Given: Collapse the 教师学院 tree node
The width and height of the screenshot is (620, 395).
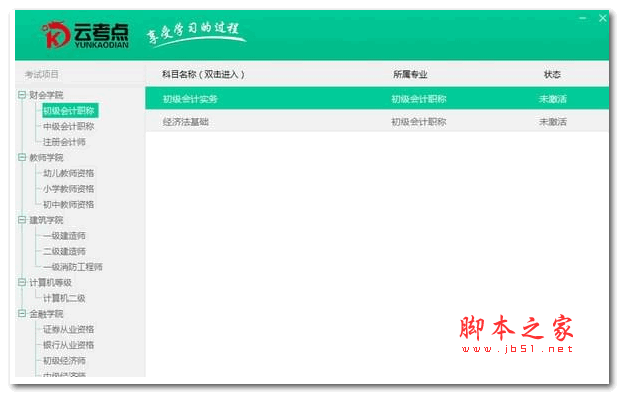Looking at the screenshot, I should (22, 157).
